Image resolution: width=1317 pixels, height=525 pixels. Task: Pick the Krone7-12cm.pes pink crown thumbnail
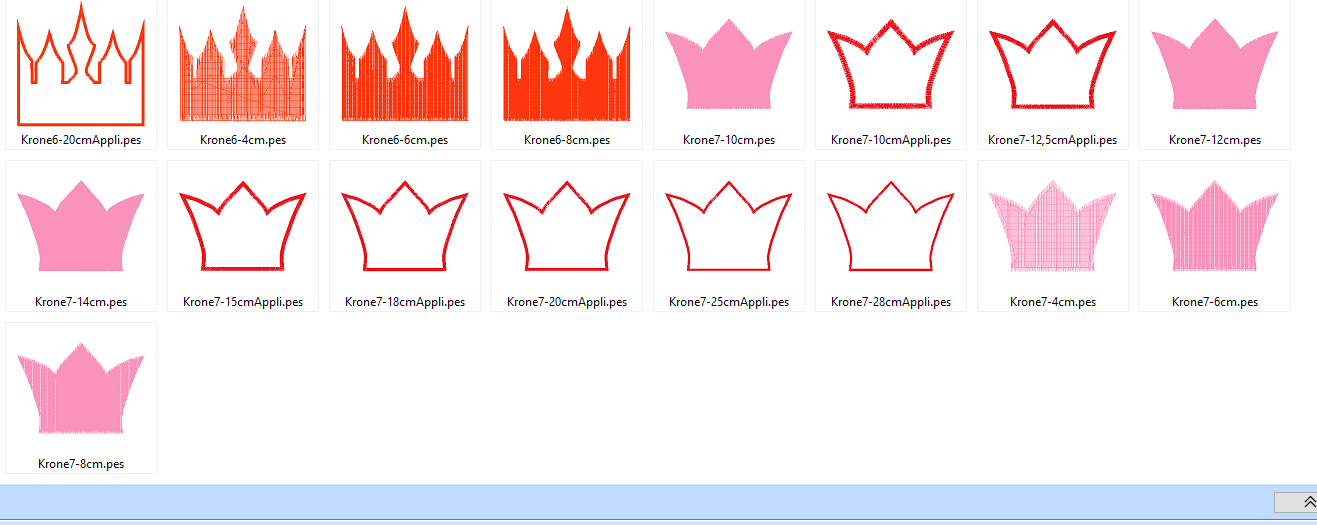(x=1215, y=64)
